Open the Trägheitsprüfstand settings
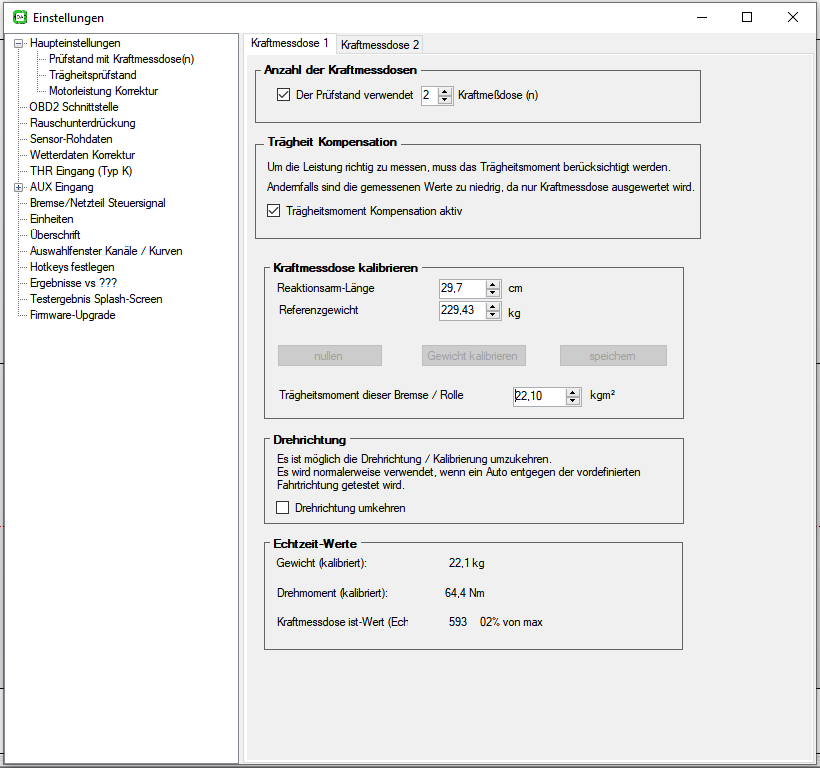Viewport: 820px width, 768px height. point(93,75)
